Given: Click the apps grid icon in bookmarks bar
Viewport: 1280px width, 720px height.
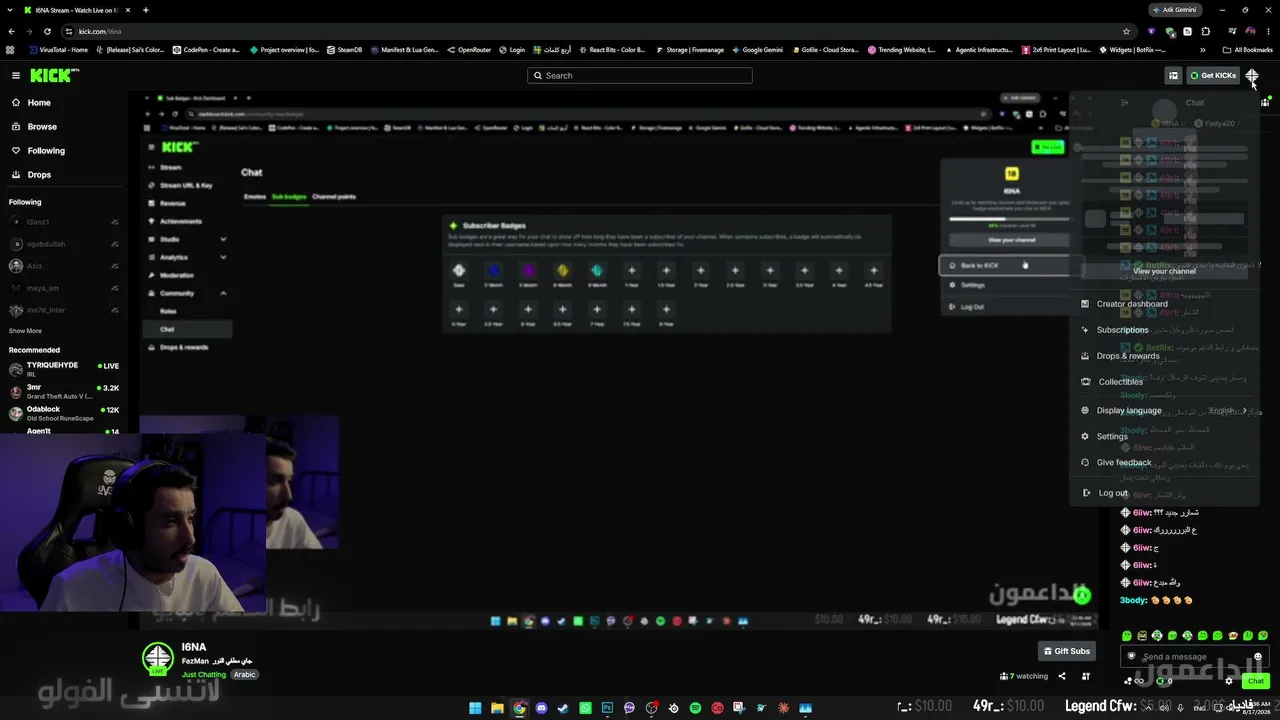Looking at the screenshot, I should (x=11, y=50).
